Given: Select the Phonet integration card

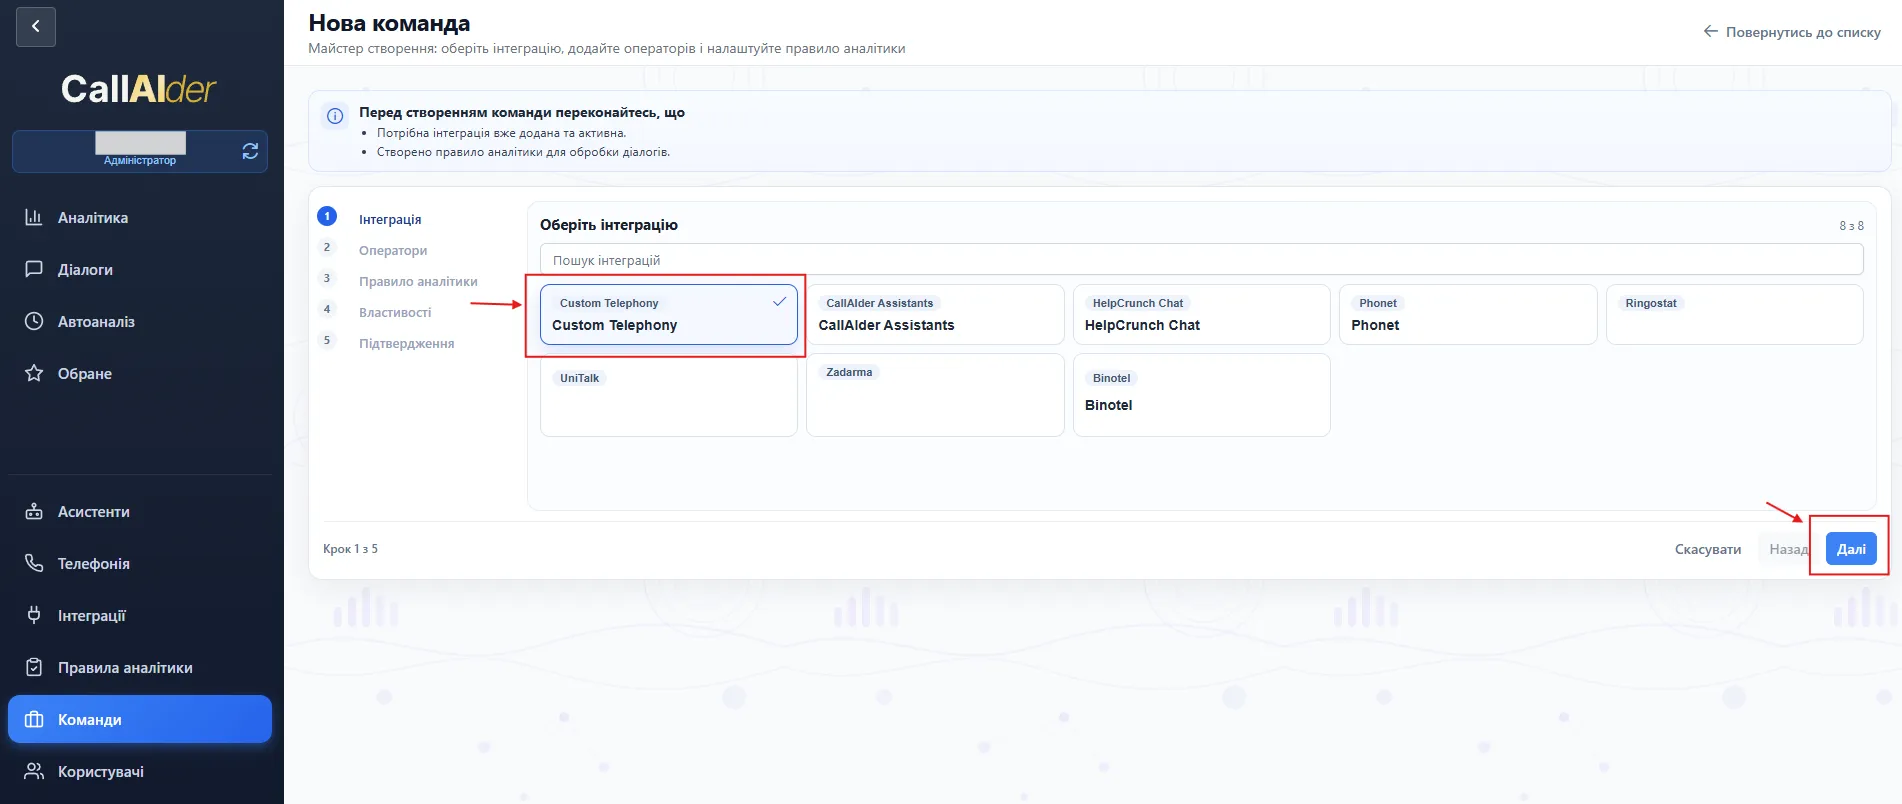Looking at the screenshot, I should click(x=1468, y=314).
